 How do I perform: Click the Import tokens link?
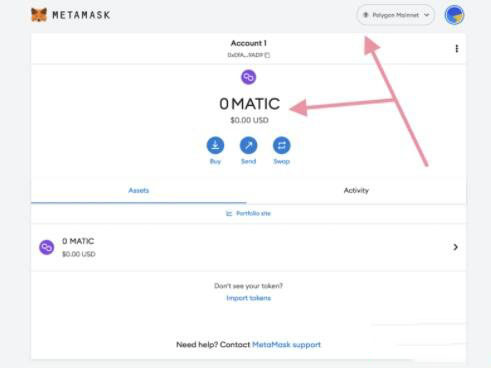[249, 298]
